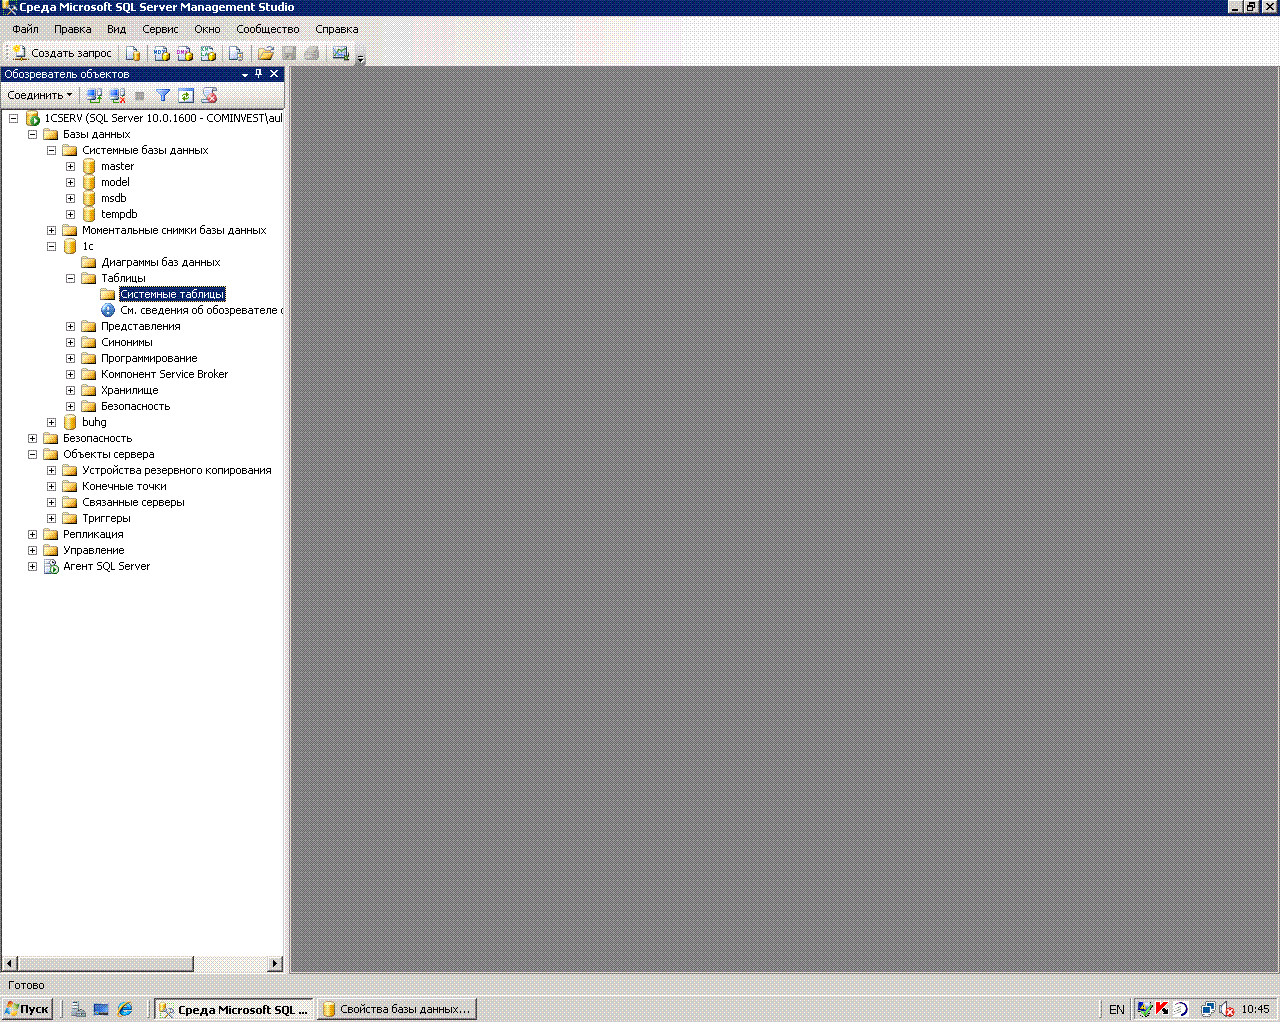Expand the buhg database node
Screen dimensions: 1280x1024
coord(51,422)
